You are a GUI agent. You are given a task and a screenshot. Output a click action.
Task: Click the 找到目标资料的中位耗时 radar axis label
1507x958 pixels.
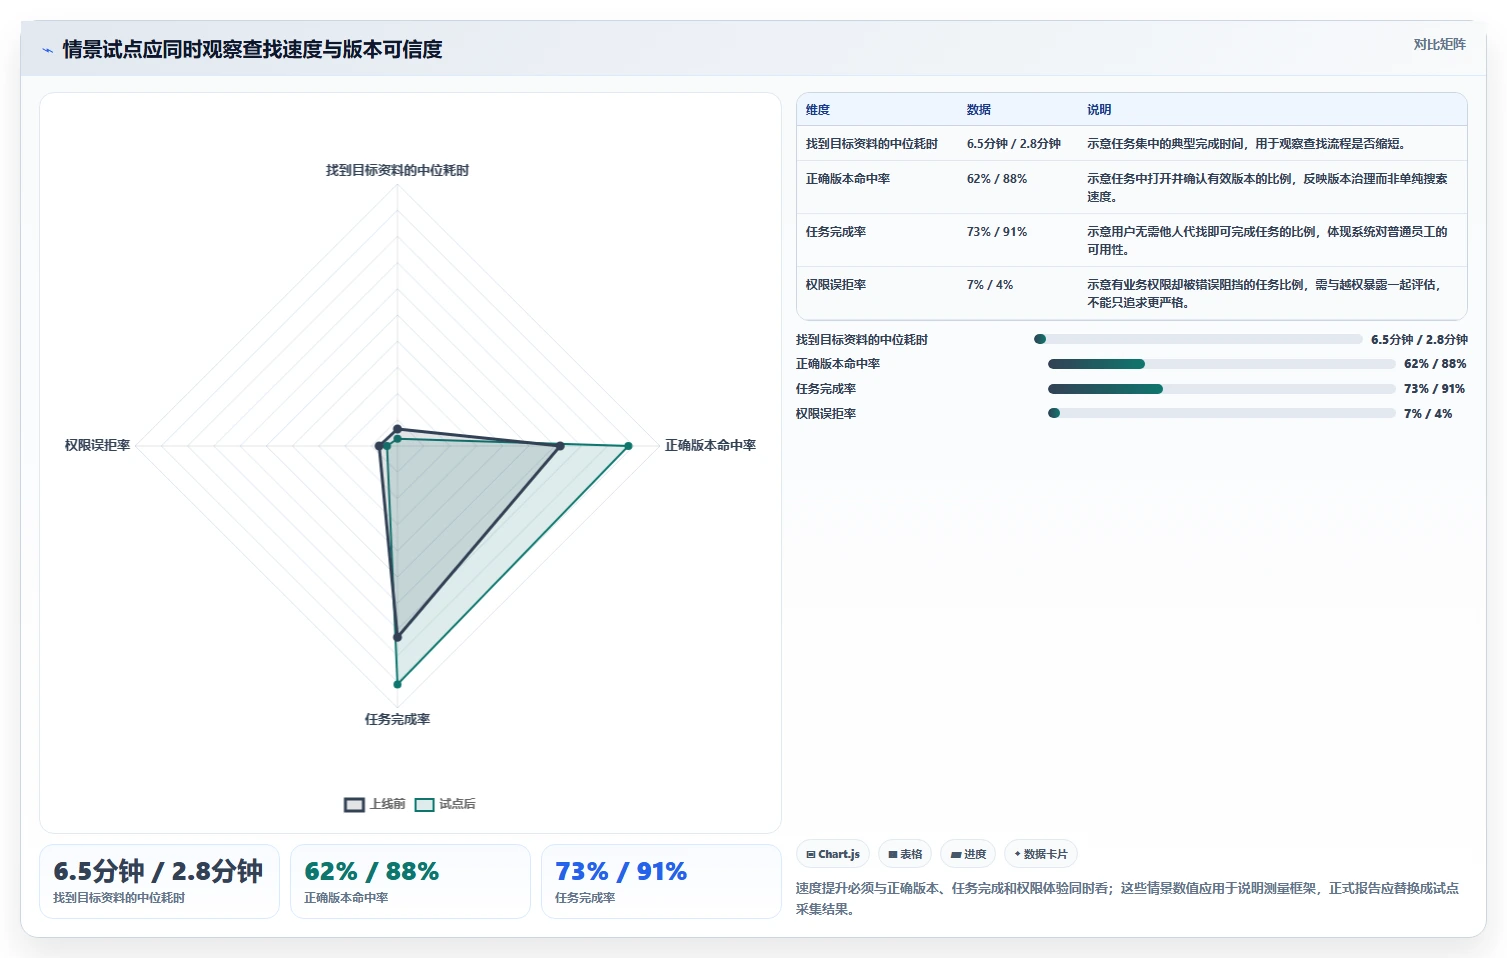pos(397,170)
